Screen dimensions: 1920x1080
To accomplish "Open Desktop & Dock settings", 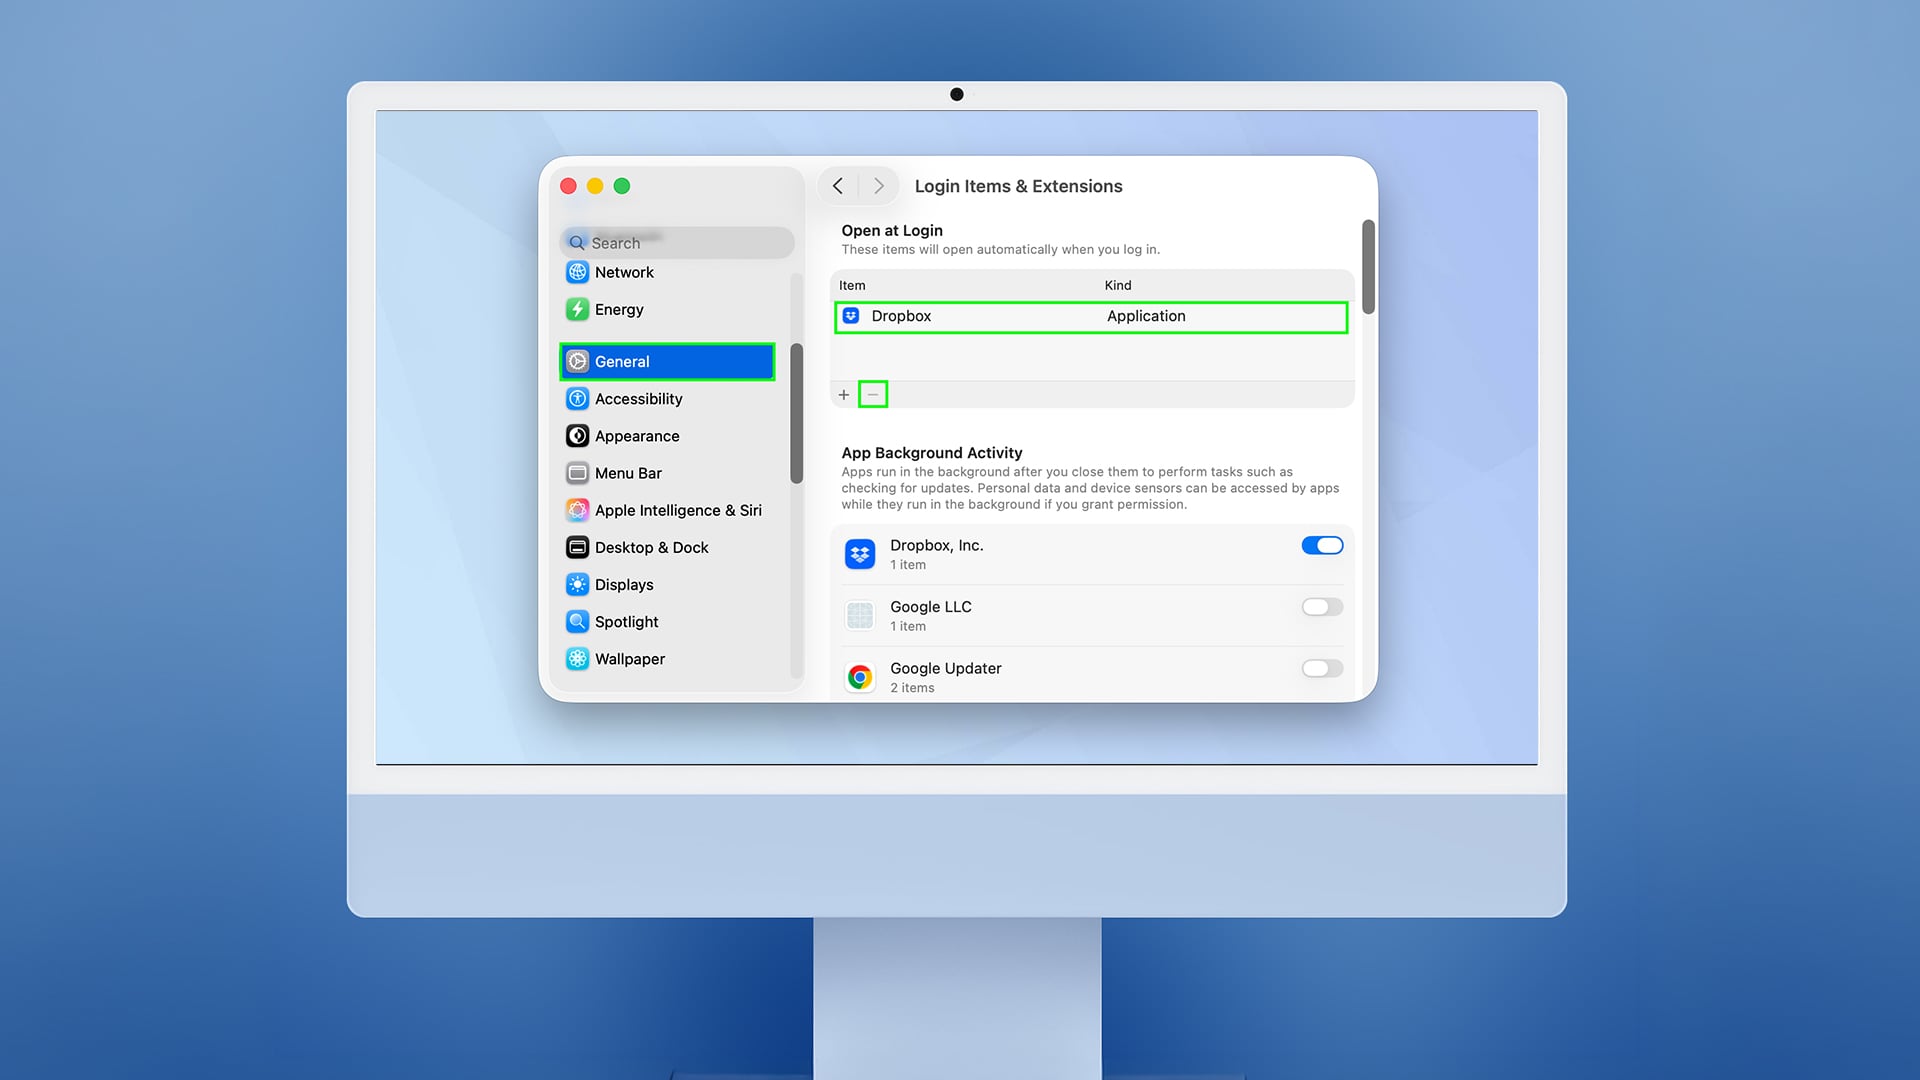I will 667,547.
